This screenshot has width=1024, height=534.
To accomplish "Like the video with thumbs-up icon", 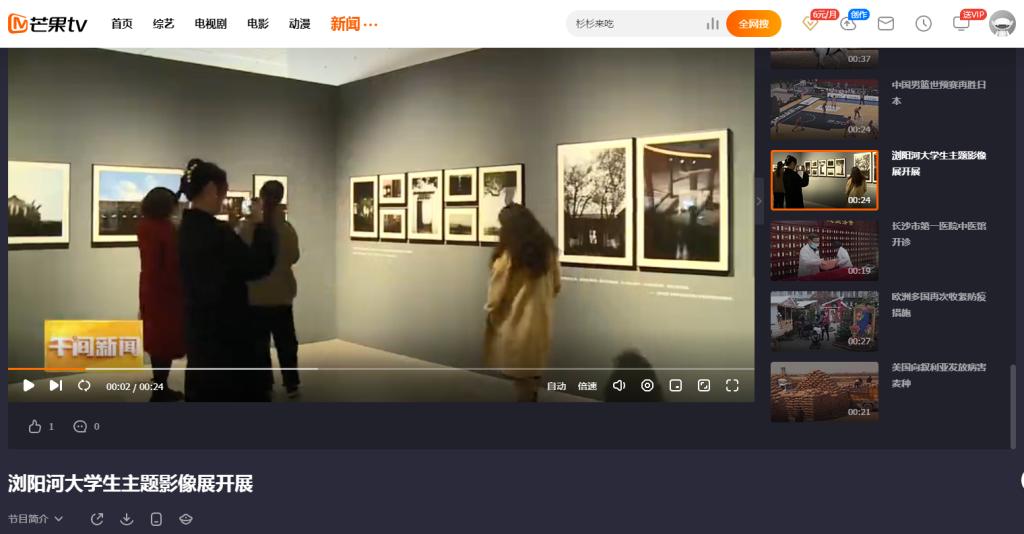I will tap(35, 427).
